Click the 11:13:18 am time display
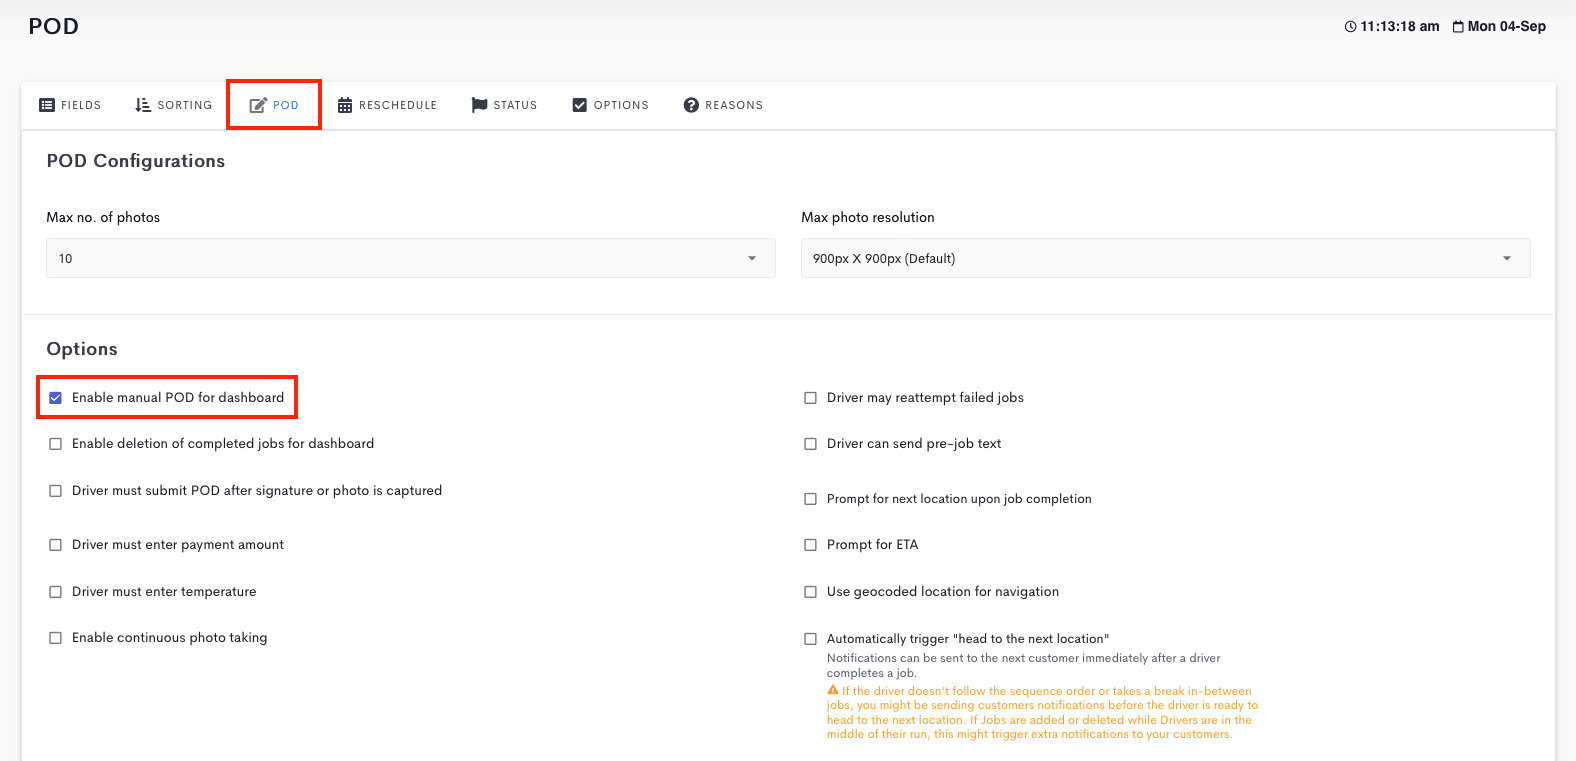1576x761 pixels. 1400,27
